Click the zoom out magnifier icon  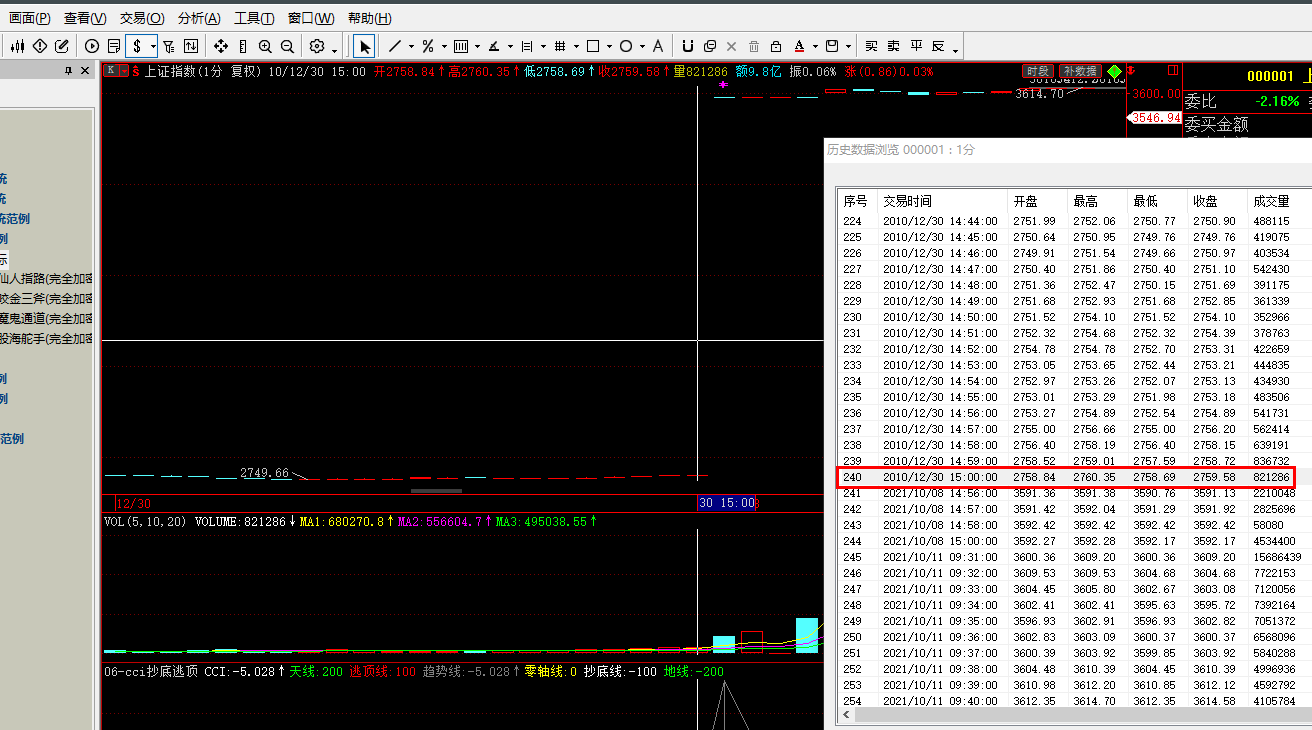[287, 46]
